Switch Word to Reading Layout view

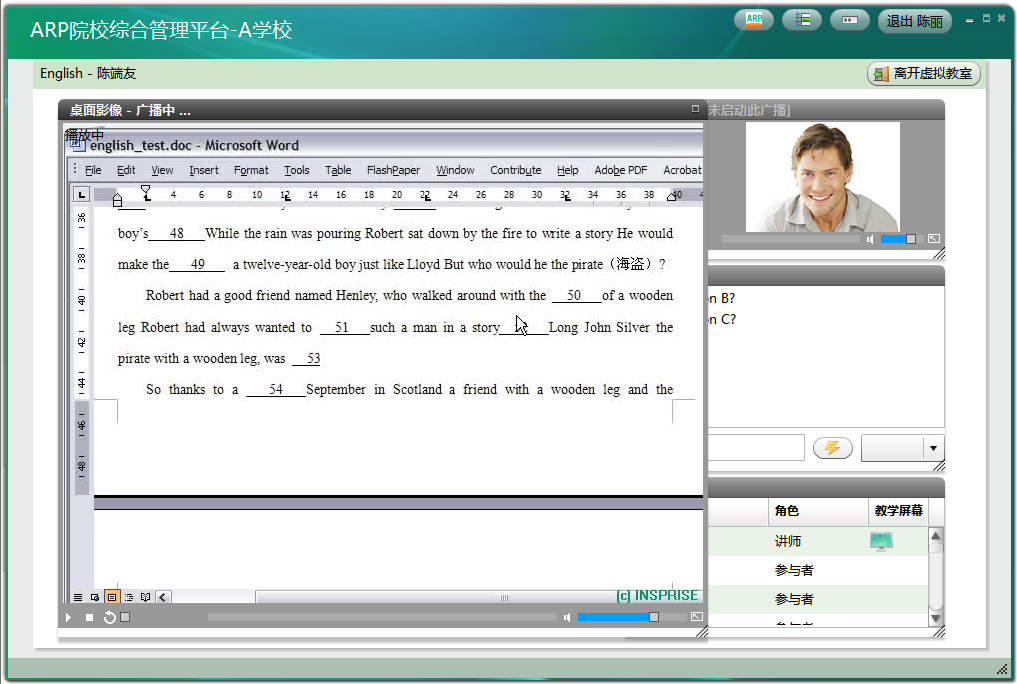pyautogui.click(x=145, y=597)
